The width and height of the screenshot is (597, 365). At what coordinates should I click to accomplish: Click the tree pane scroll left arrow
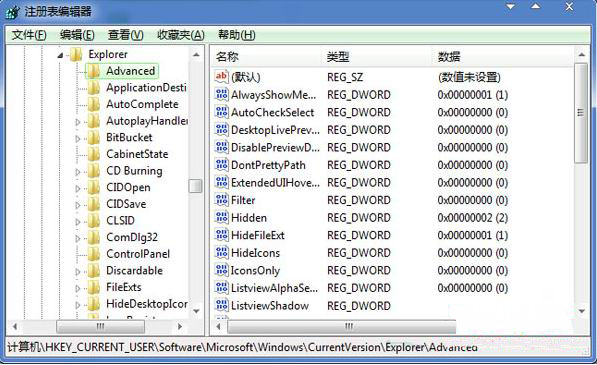15,327
